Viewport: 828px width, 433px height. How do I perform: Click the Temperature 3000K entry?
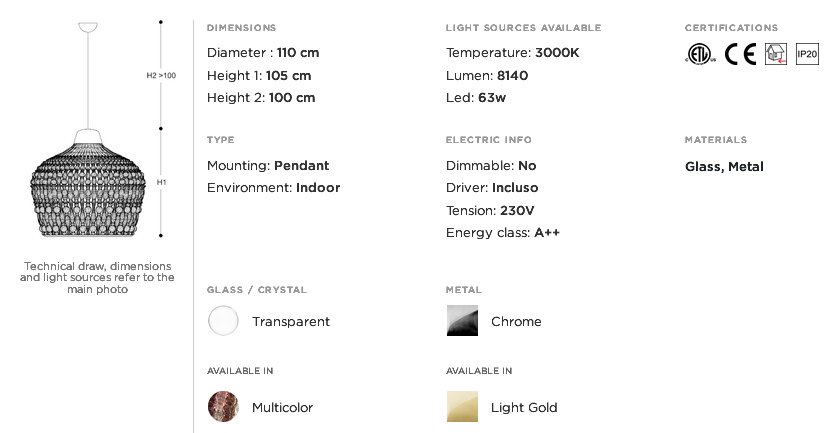[512, 53]
